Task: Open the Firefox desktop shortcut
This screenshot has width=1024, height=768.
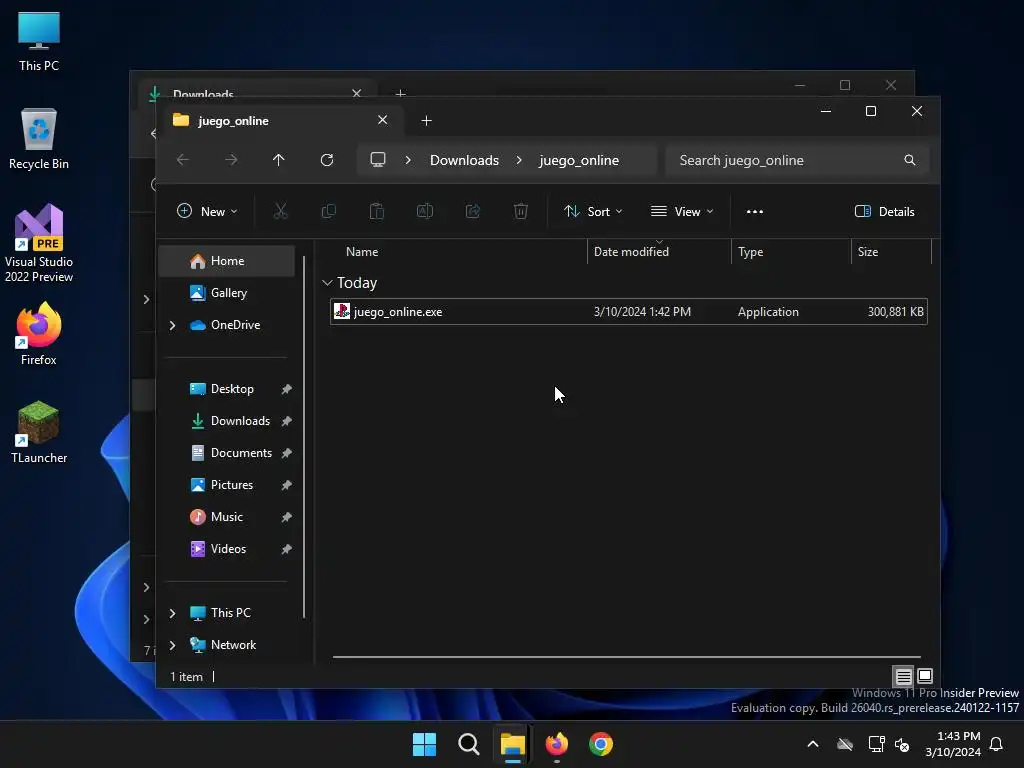Action: click(39, 334)
